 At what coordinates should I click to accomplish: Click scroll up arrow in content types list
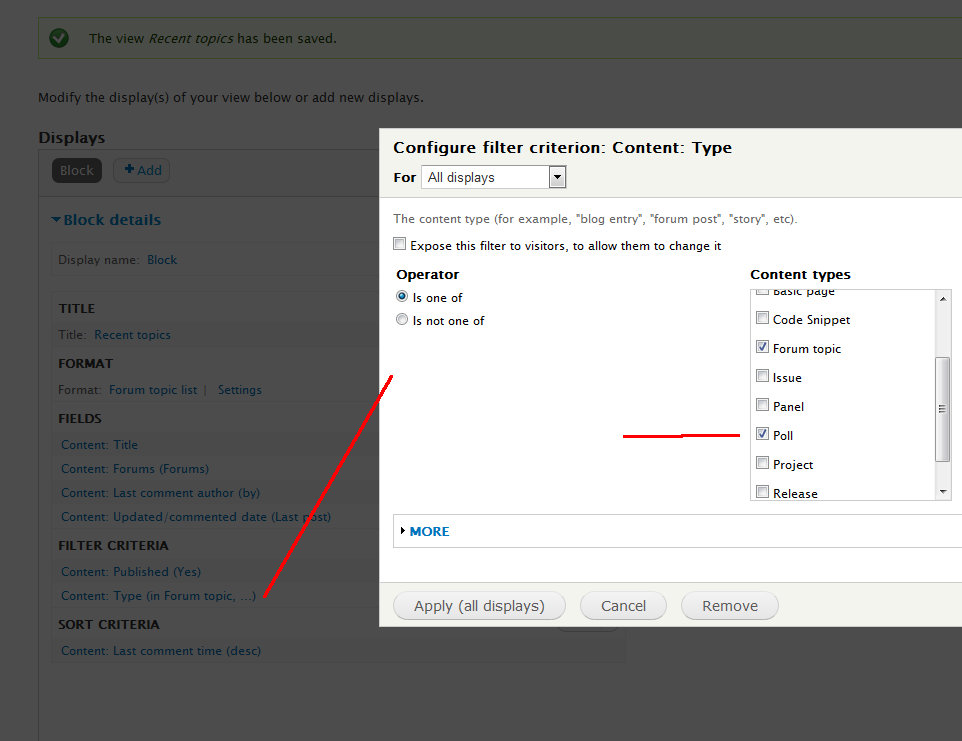click(943, 299)
